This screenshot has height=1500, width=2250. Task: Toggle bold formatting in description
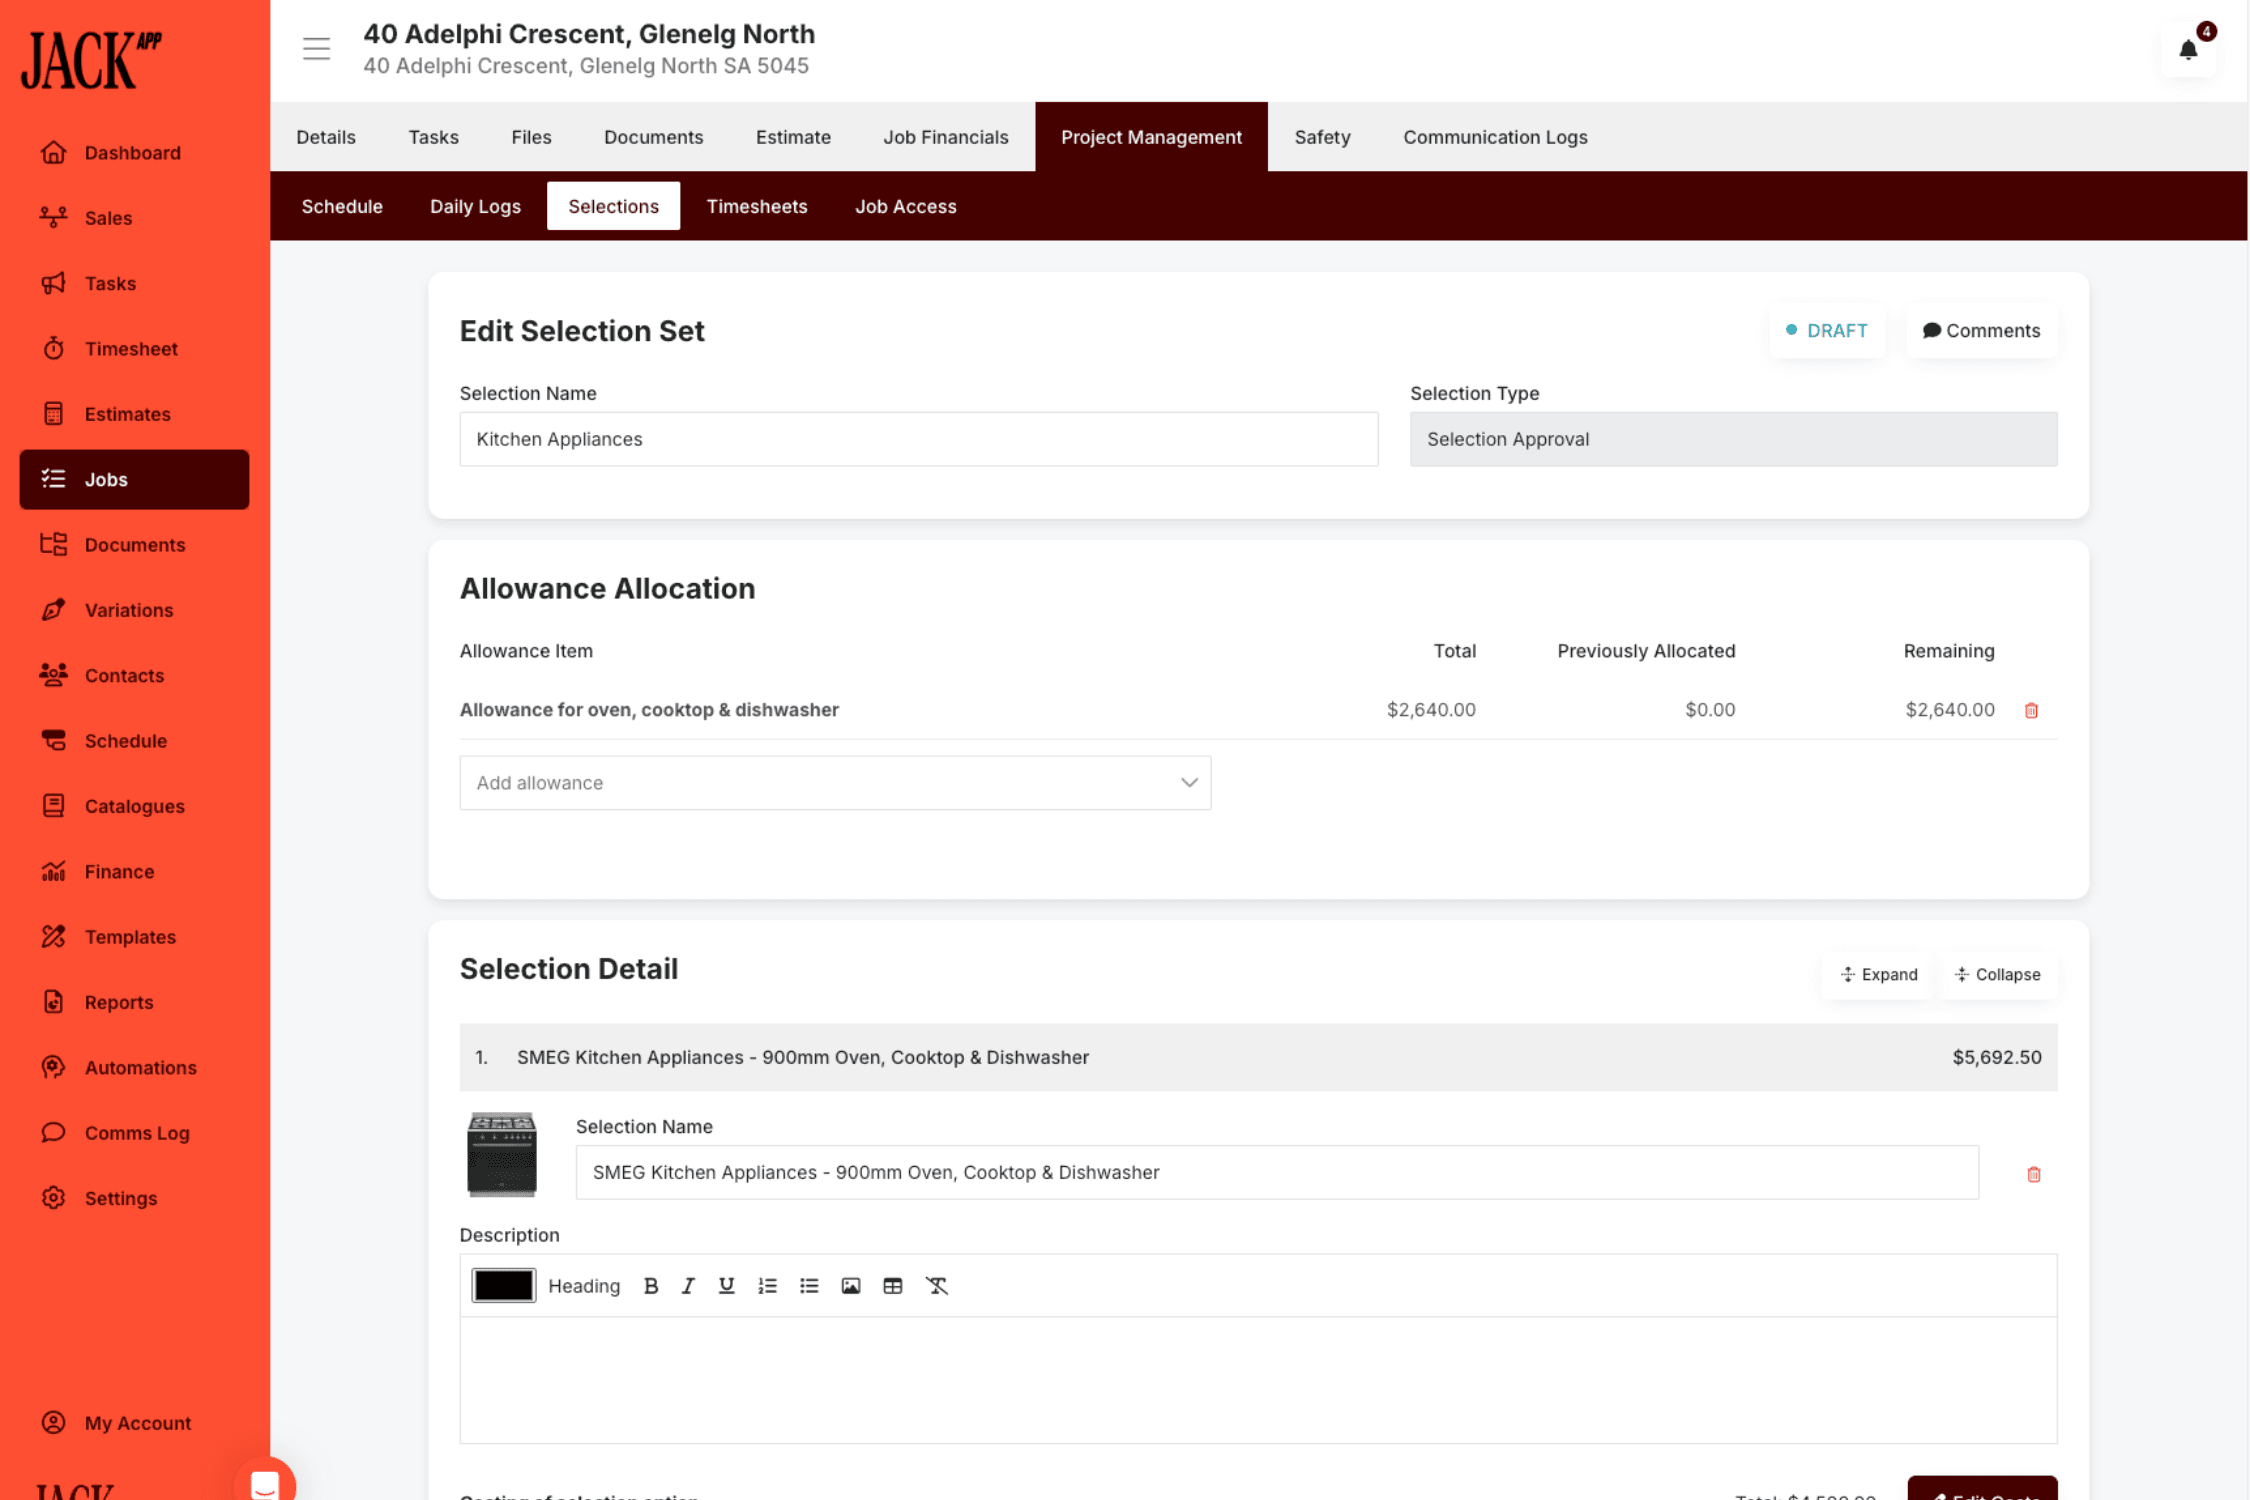point(651,1286)
